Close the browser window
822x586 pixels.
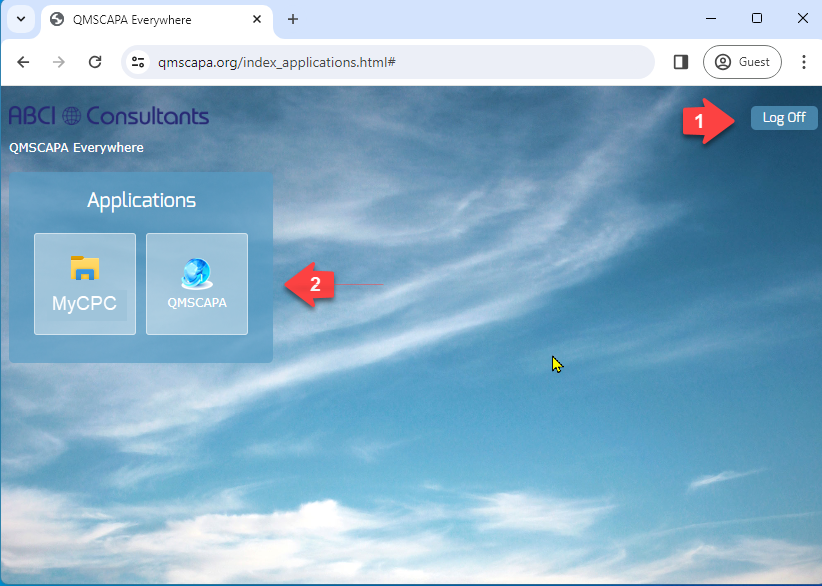click(802, 18)
